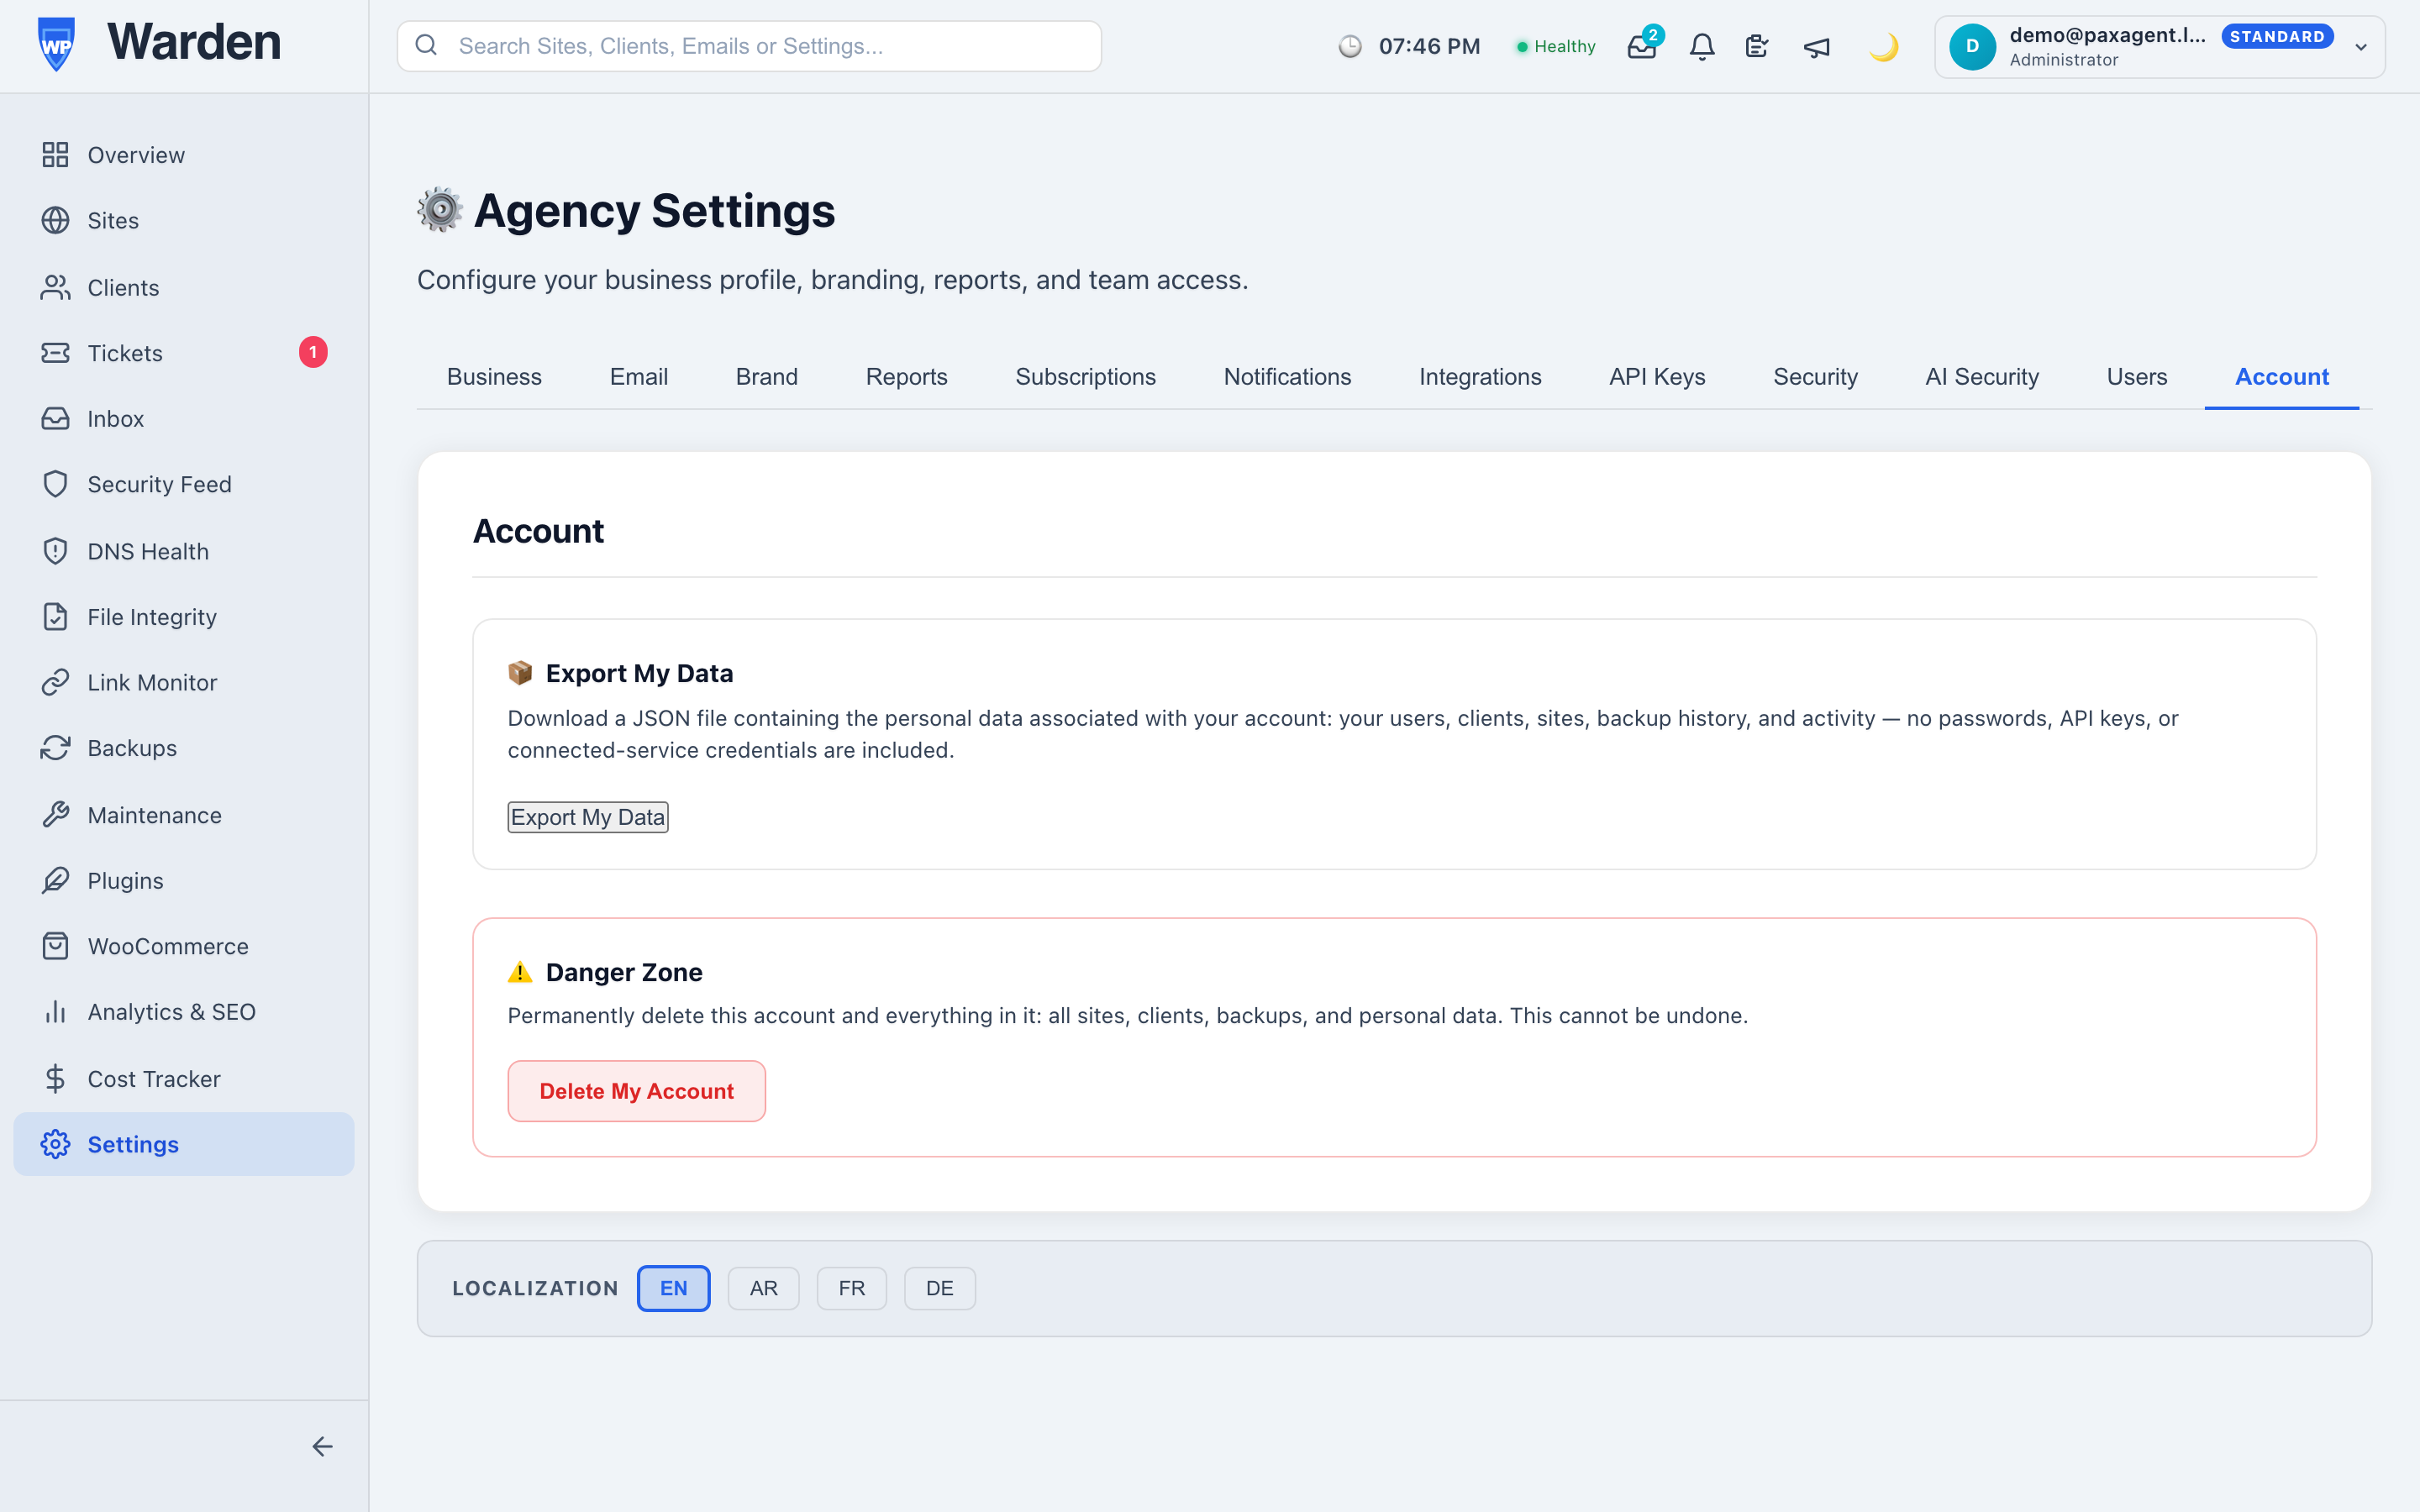Expand the user account dropdown chevron

[2361, 47]
